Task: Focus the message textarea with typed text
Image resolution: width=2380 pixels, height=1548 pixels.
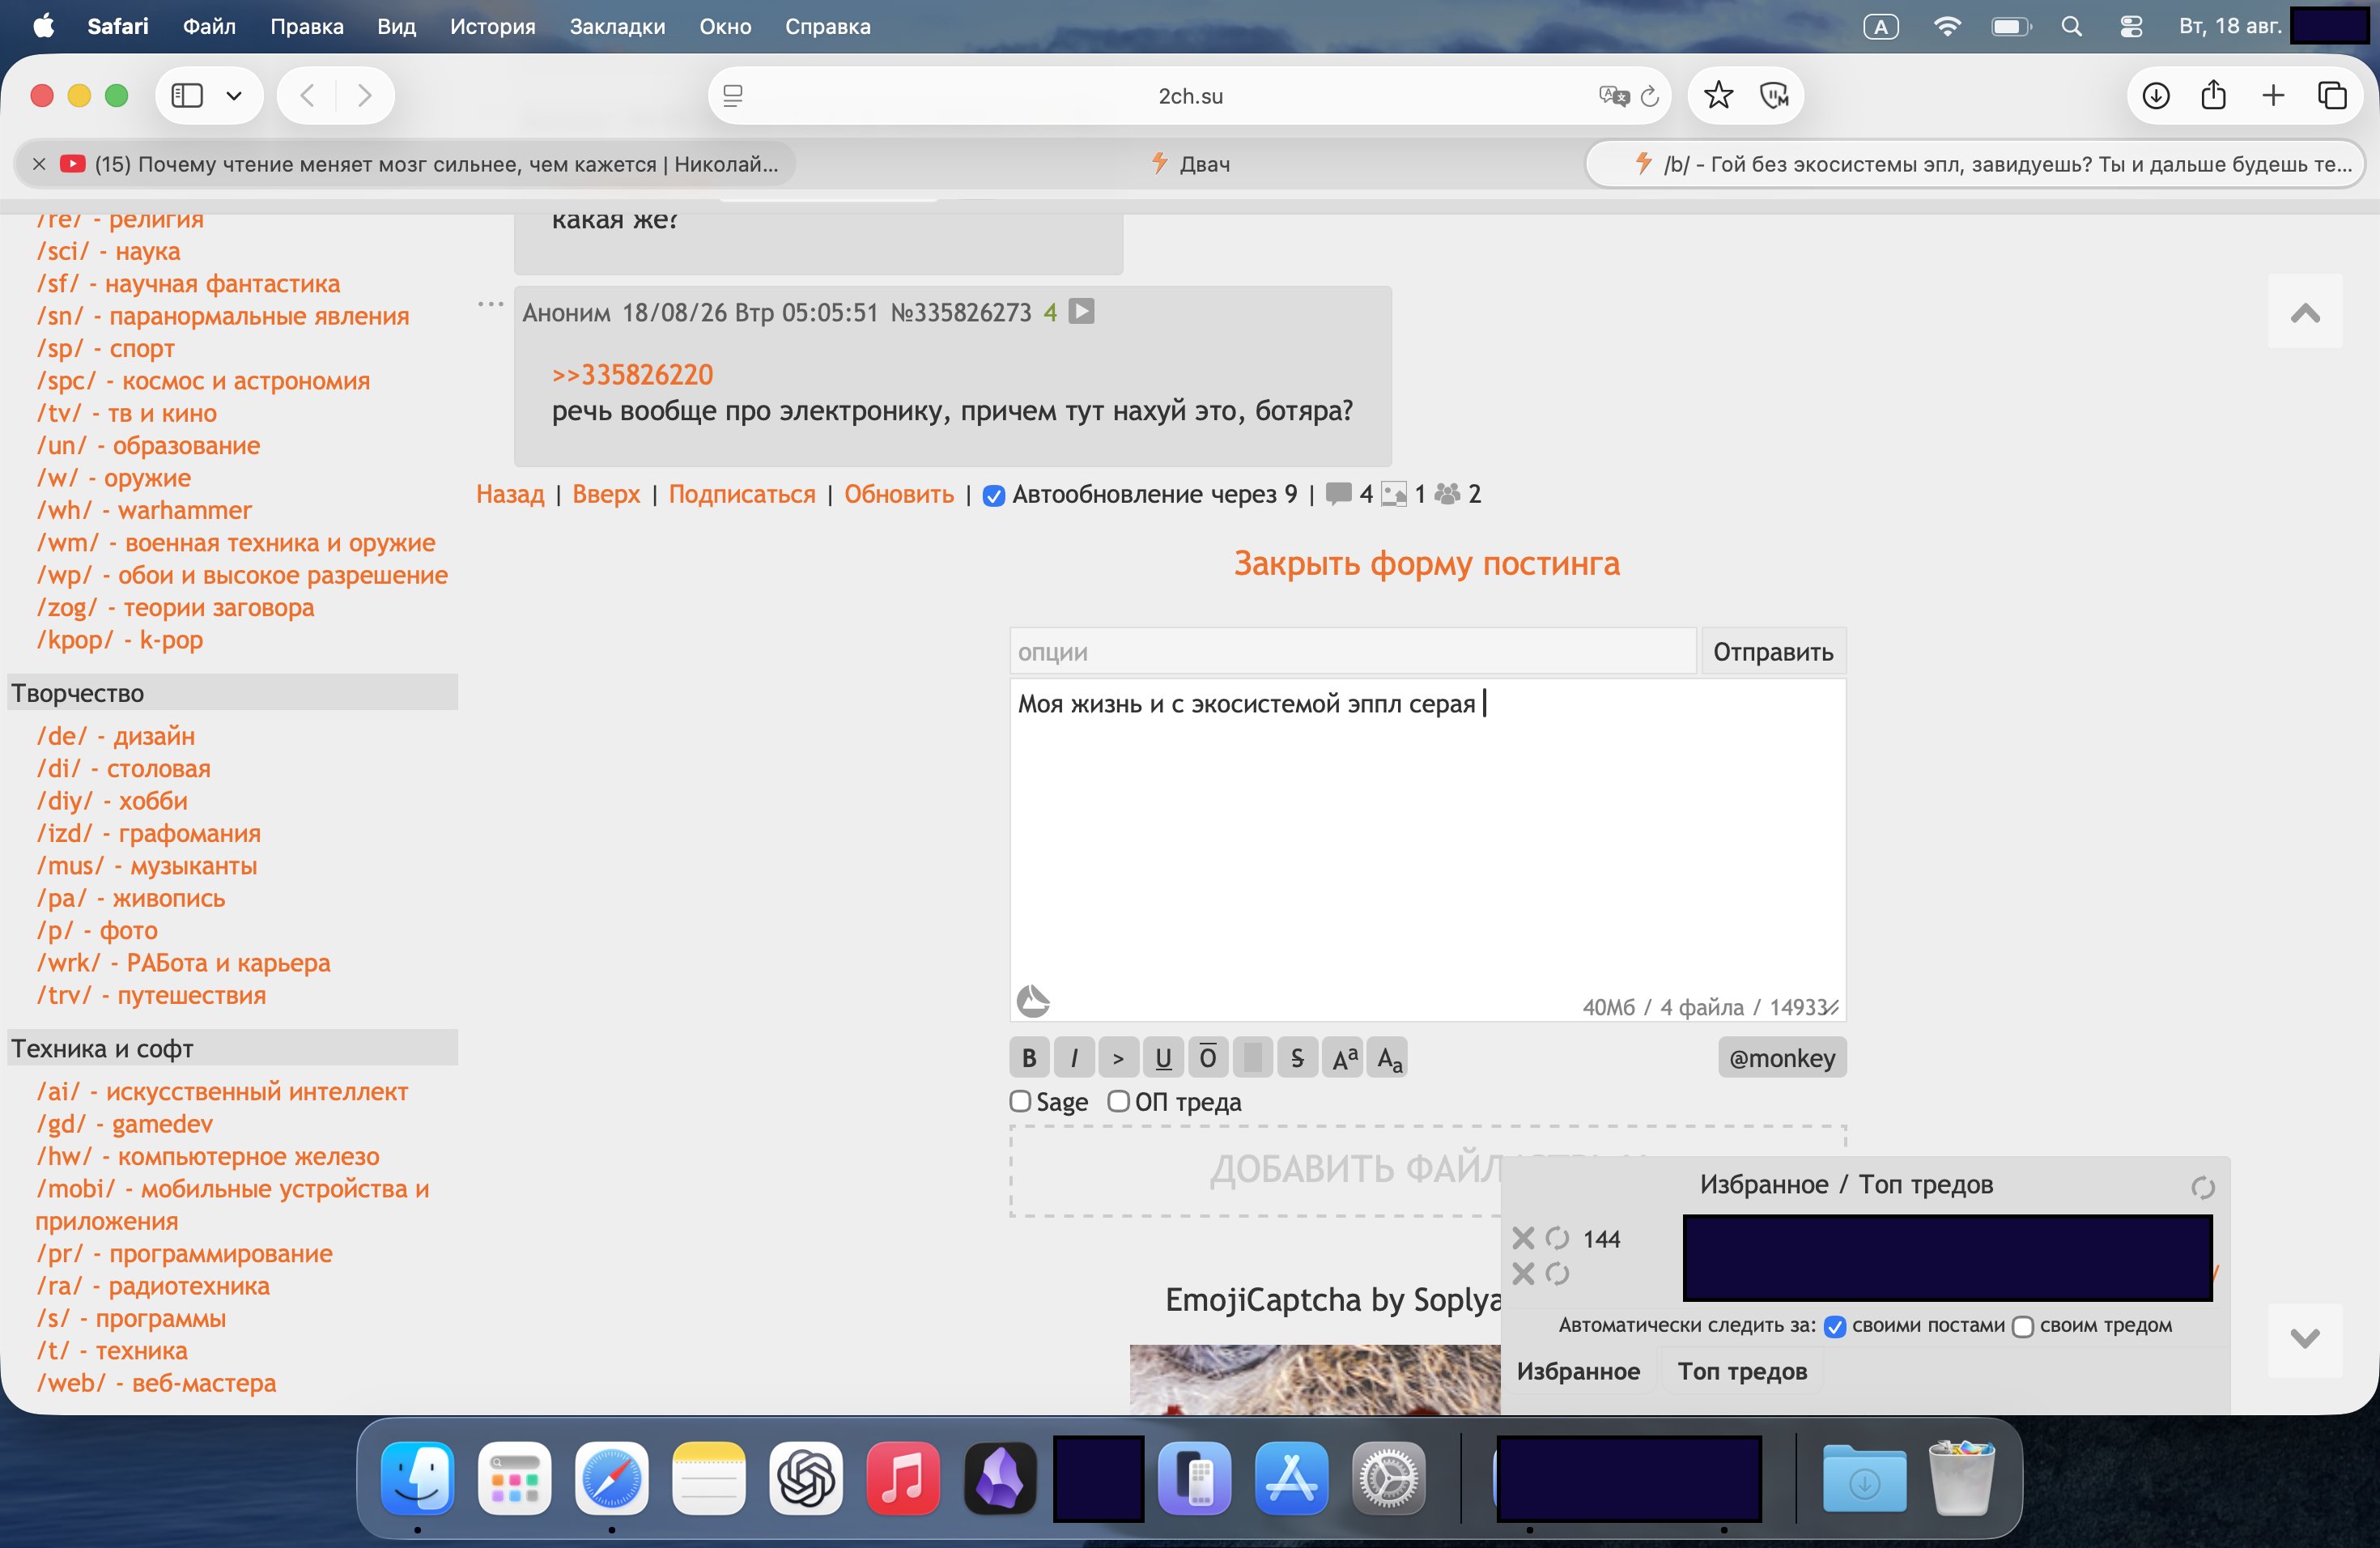Action: click(x=1427, y=850)
